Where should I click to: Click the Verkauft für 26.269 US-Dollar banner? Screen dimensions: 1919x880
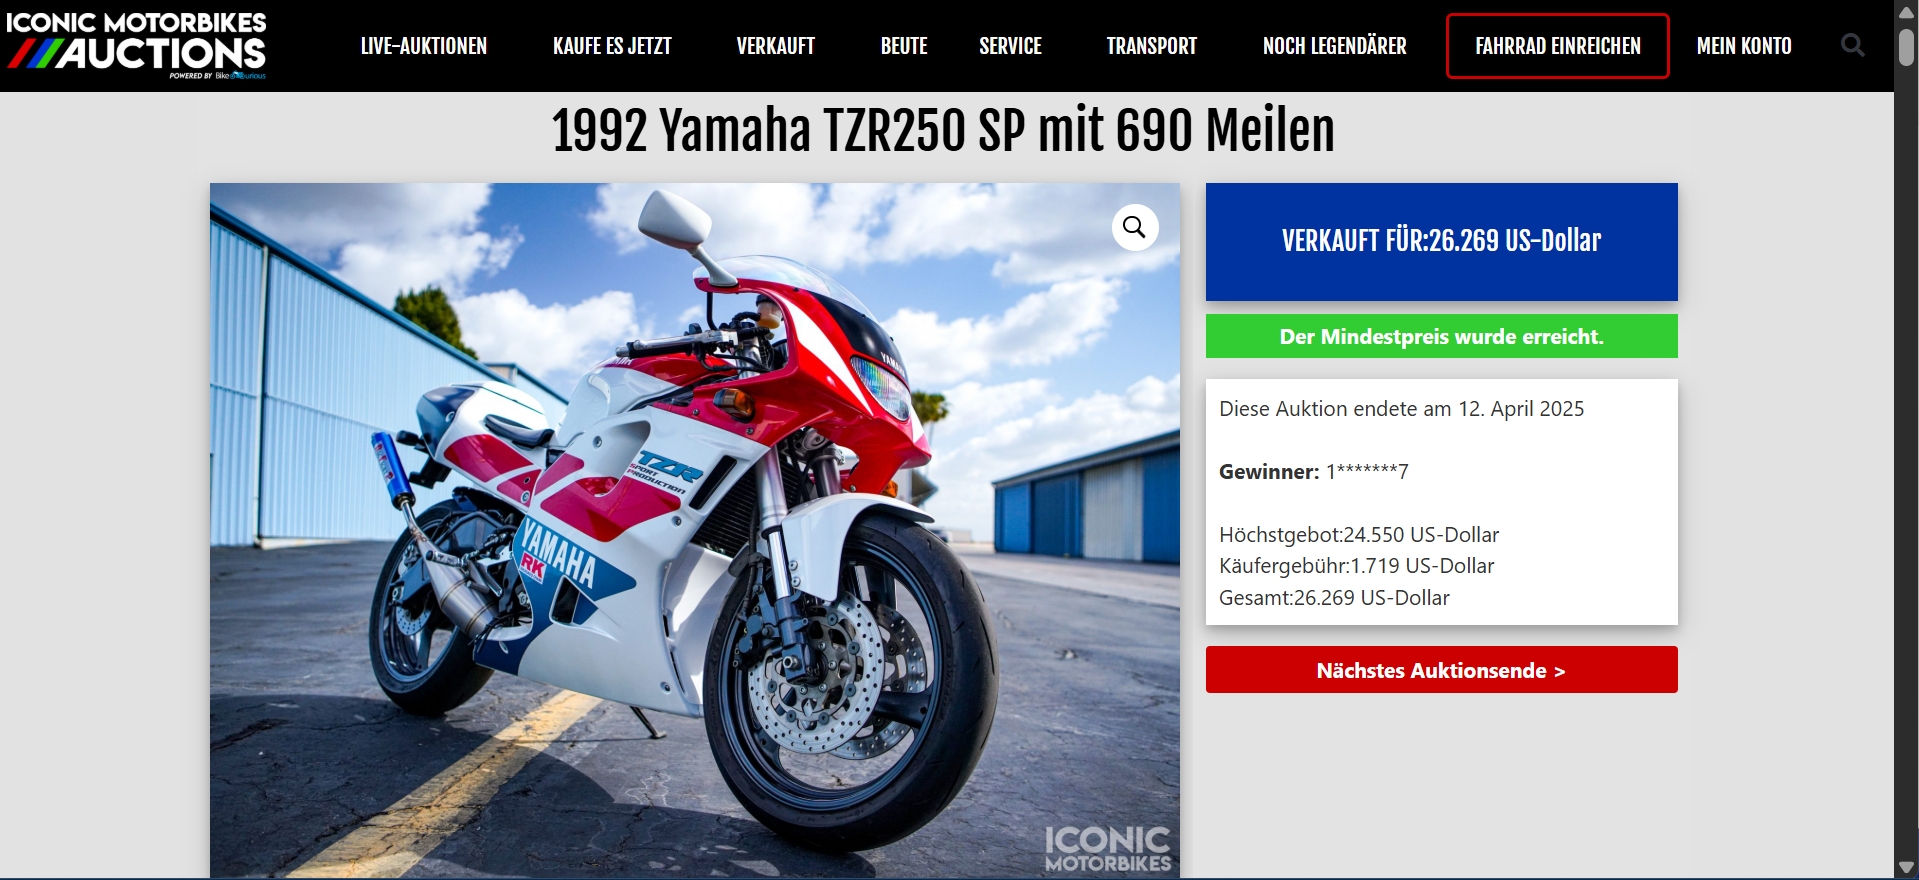click(x=1441, y=241)
